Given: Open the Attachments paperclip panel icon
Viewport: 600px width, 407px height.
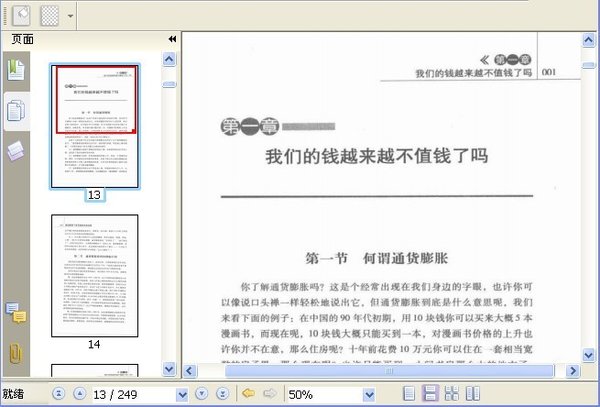Looking at the screenshot, I should pyautogui.click(x=15, y=353).
